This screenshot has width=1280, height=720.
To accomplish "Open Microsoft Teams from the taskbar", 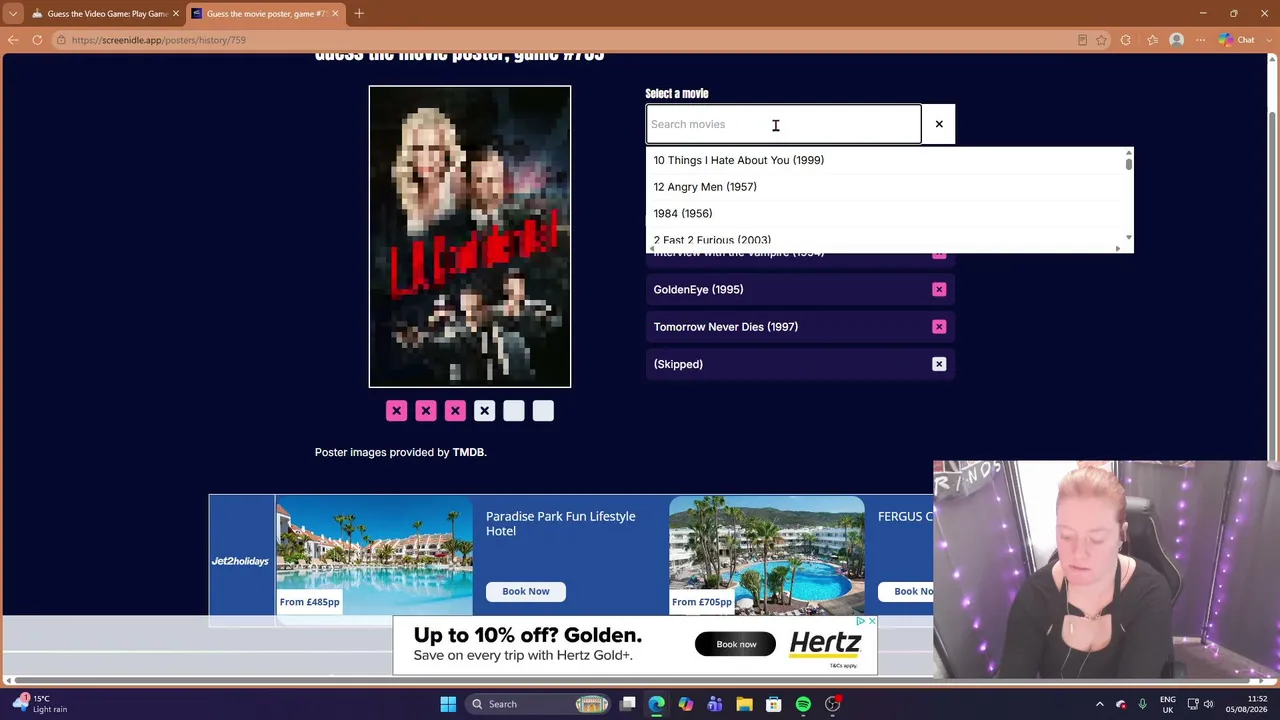I will [715, 704].
